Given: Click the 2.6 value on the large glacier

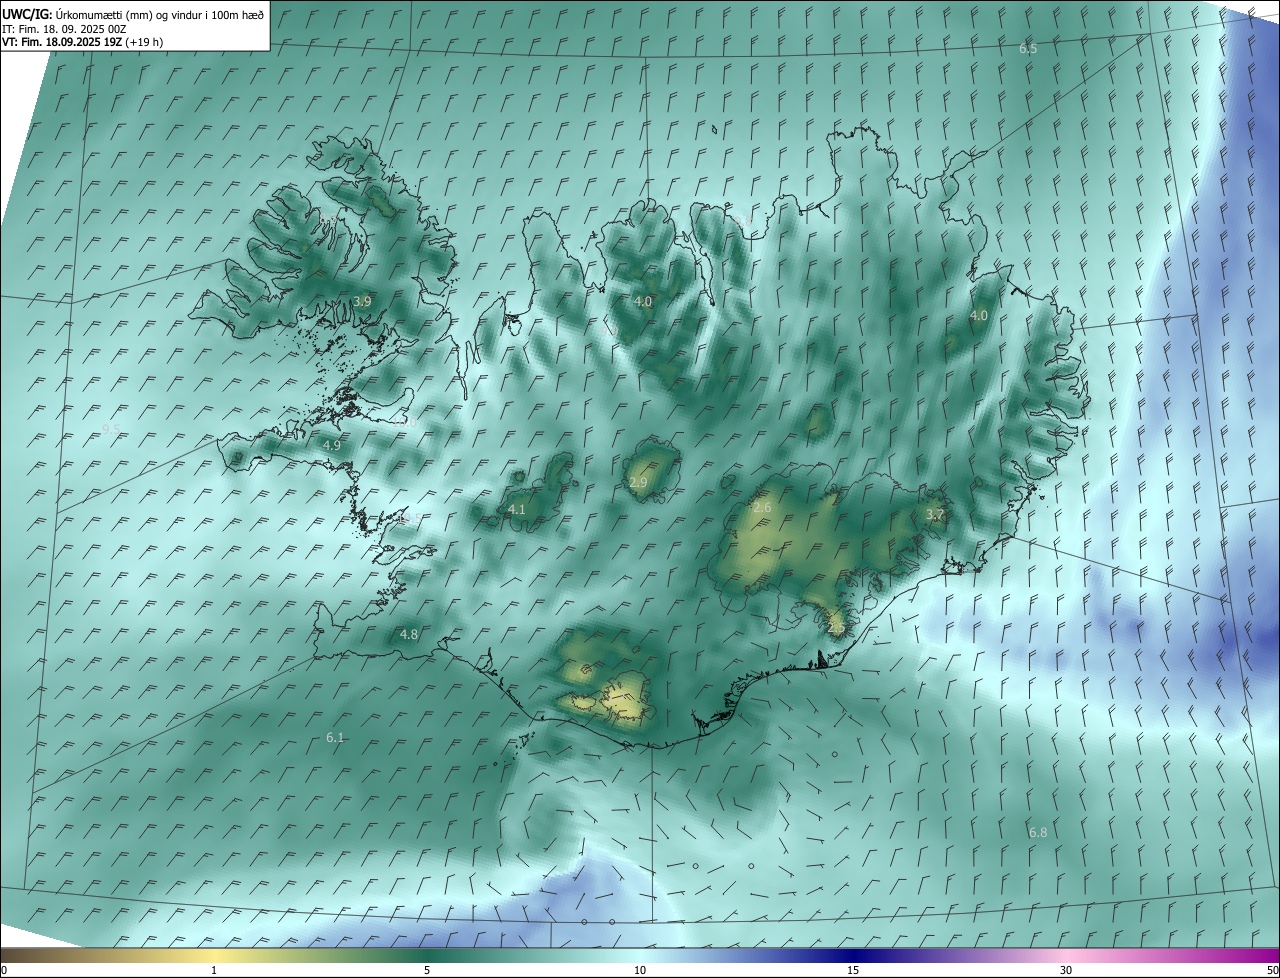Looking at the screenshot, I should 762,508.
